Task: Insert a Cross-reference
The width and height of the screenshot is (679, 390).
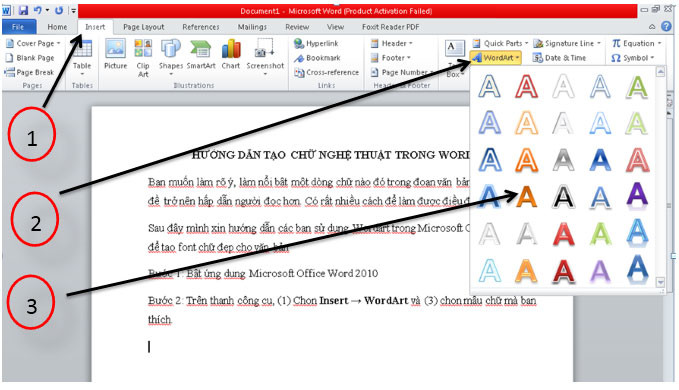Action: click(x=327, y=72)
